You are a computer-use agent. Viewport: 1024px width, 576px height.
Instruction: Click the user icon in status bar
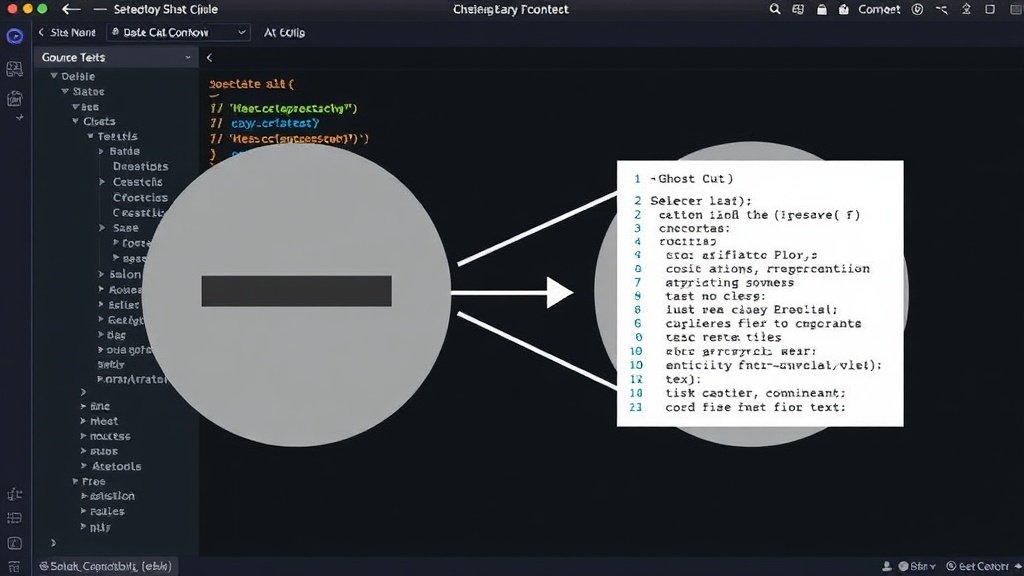887,566
